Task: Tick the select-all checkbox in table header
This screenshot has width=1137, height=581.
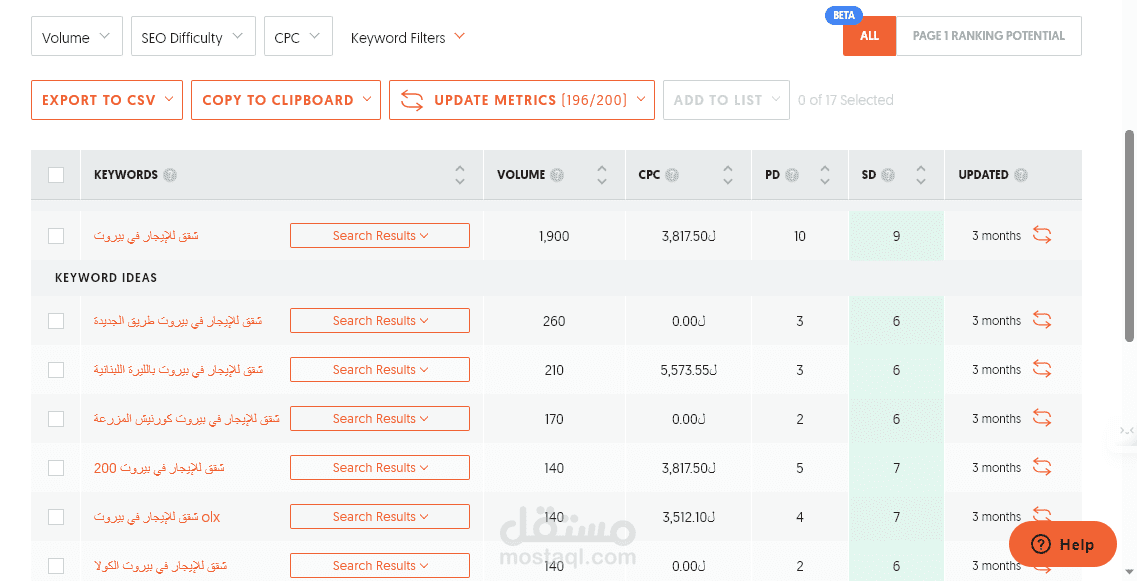Action: pos(56,175)
